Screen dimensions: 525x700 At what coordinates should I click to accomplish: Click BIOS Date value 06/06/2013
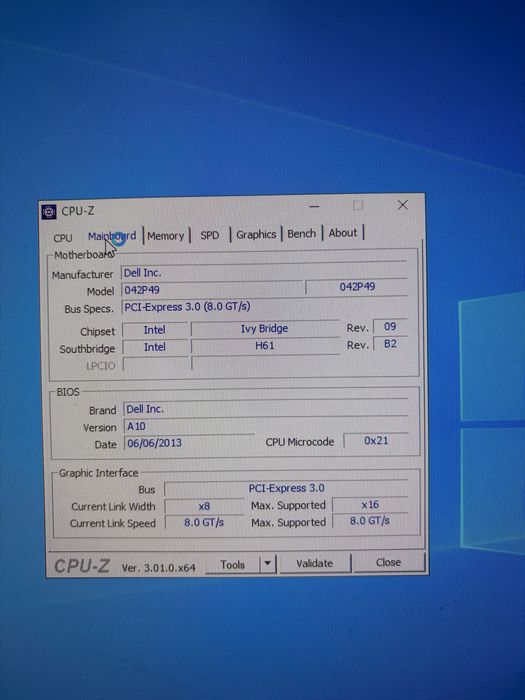pos(188,443)
